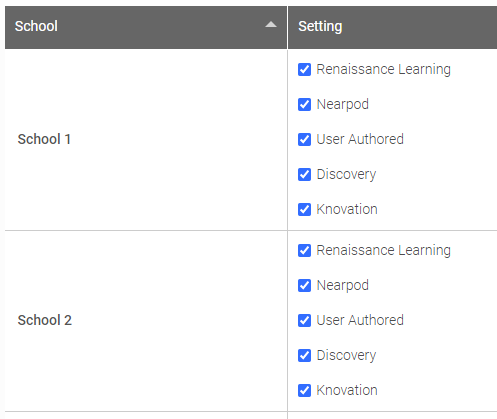Uncheck Renaissance Learning for School 1

coord(304,69)
